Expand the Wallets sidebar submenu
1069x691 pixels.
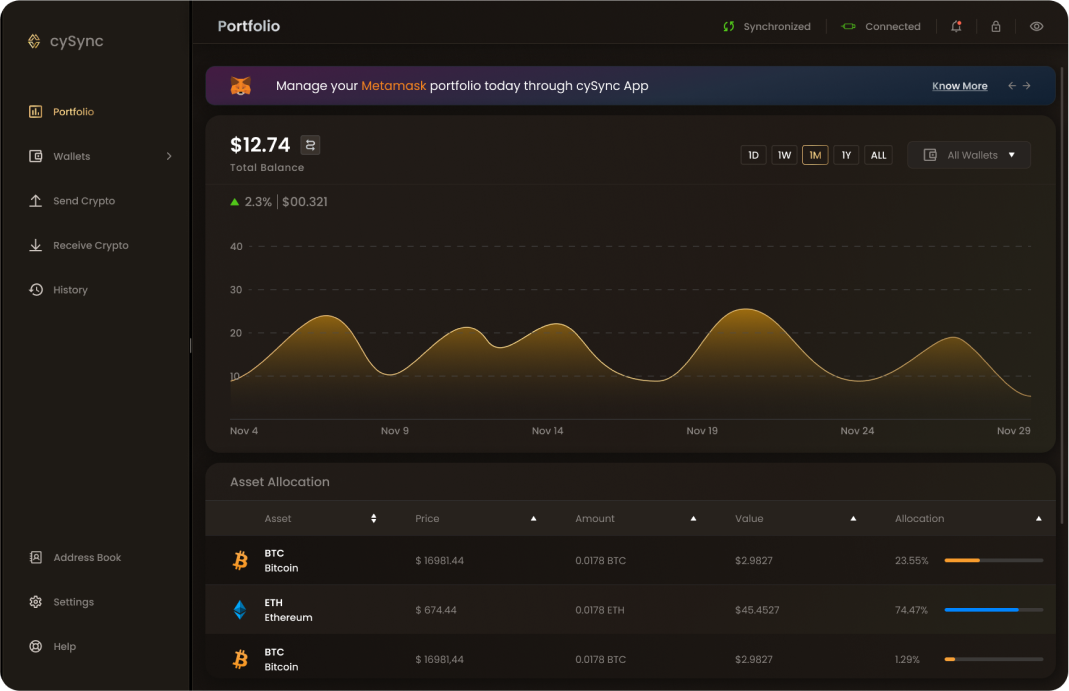(x=169, y=156)
